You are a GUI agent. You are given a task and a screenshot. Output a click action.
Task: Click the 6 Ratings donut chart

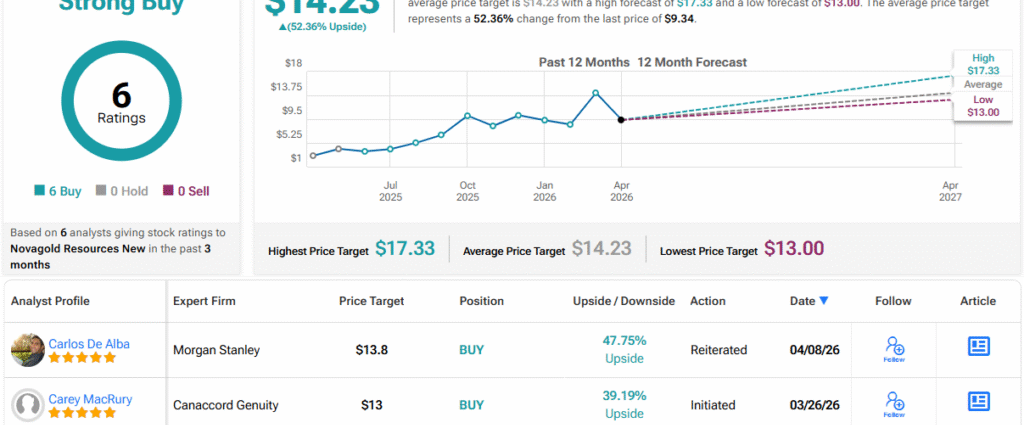pyautogui.click(x=121, y=104)
